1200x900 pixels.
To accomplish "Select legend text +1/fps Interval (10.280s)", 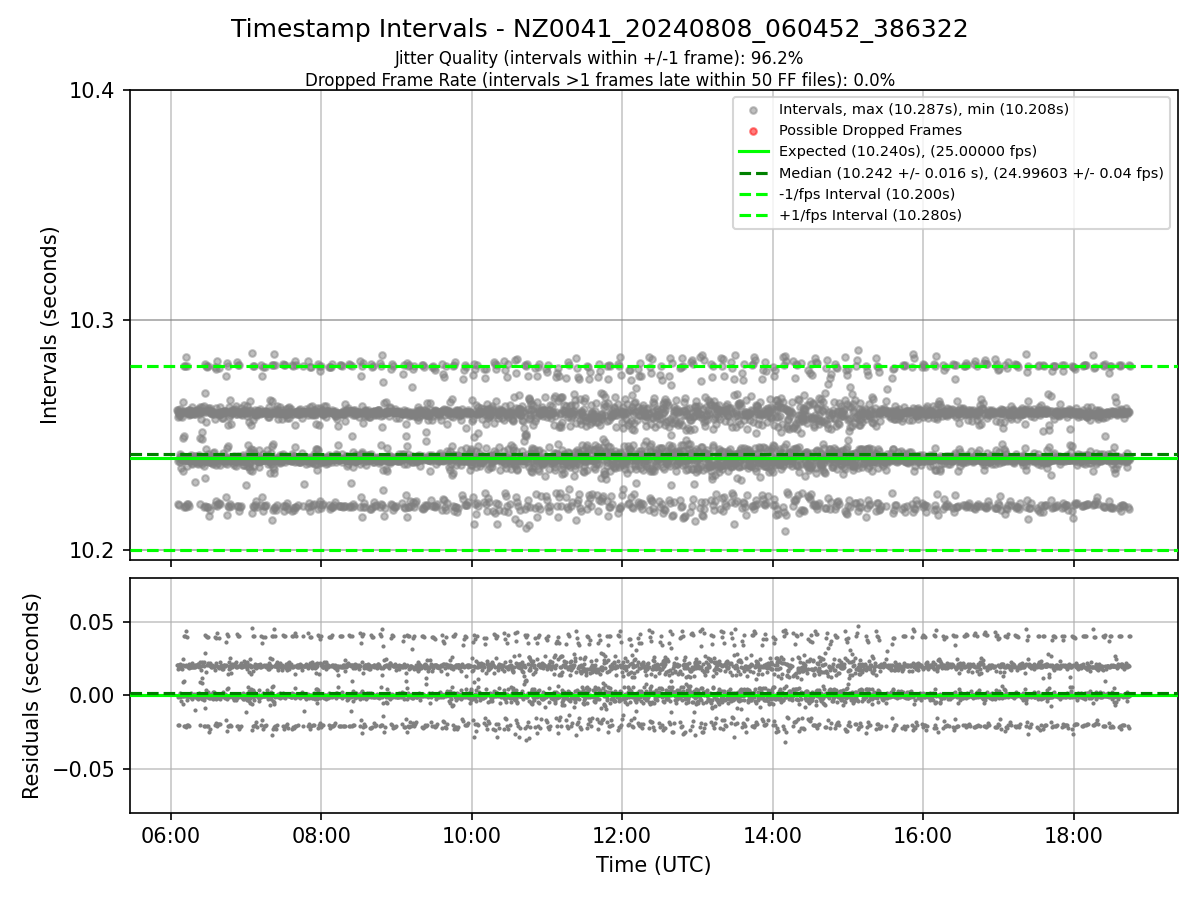I will pos(870,215).
